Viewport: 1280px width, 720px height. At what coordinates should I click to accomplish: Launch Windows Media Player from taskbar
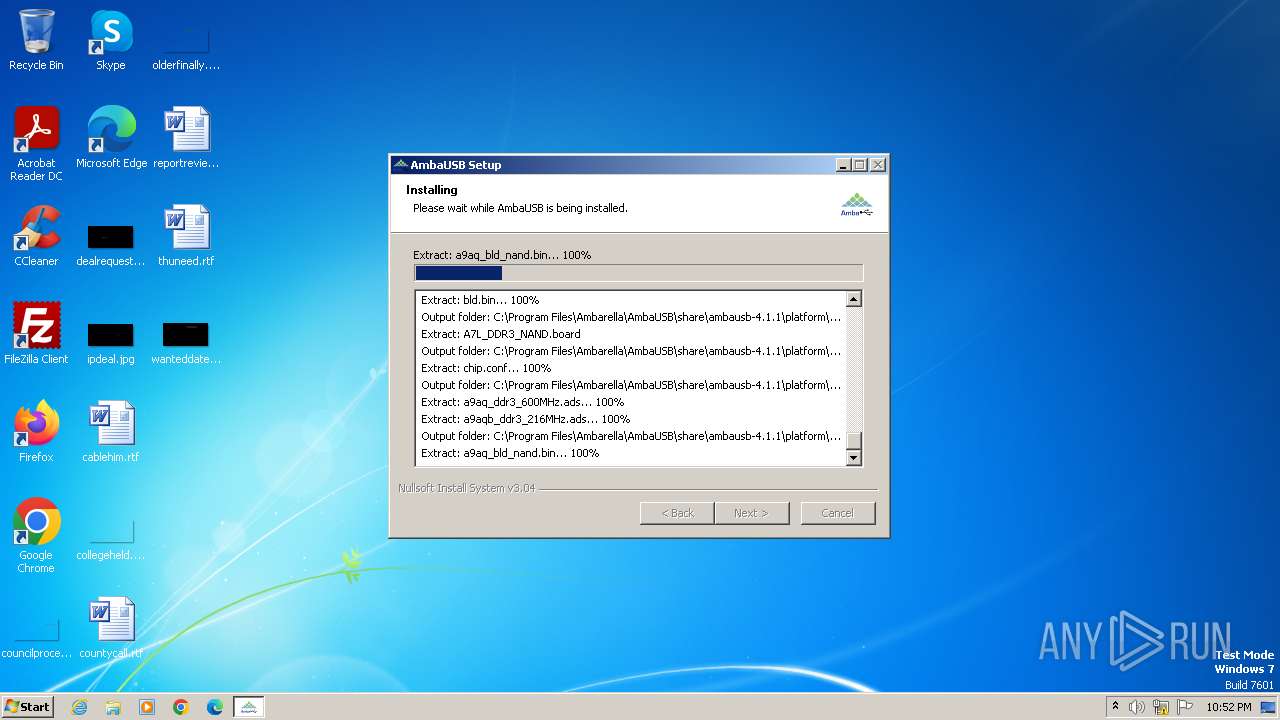(147, 707)
